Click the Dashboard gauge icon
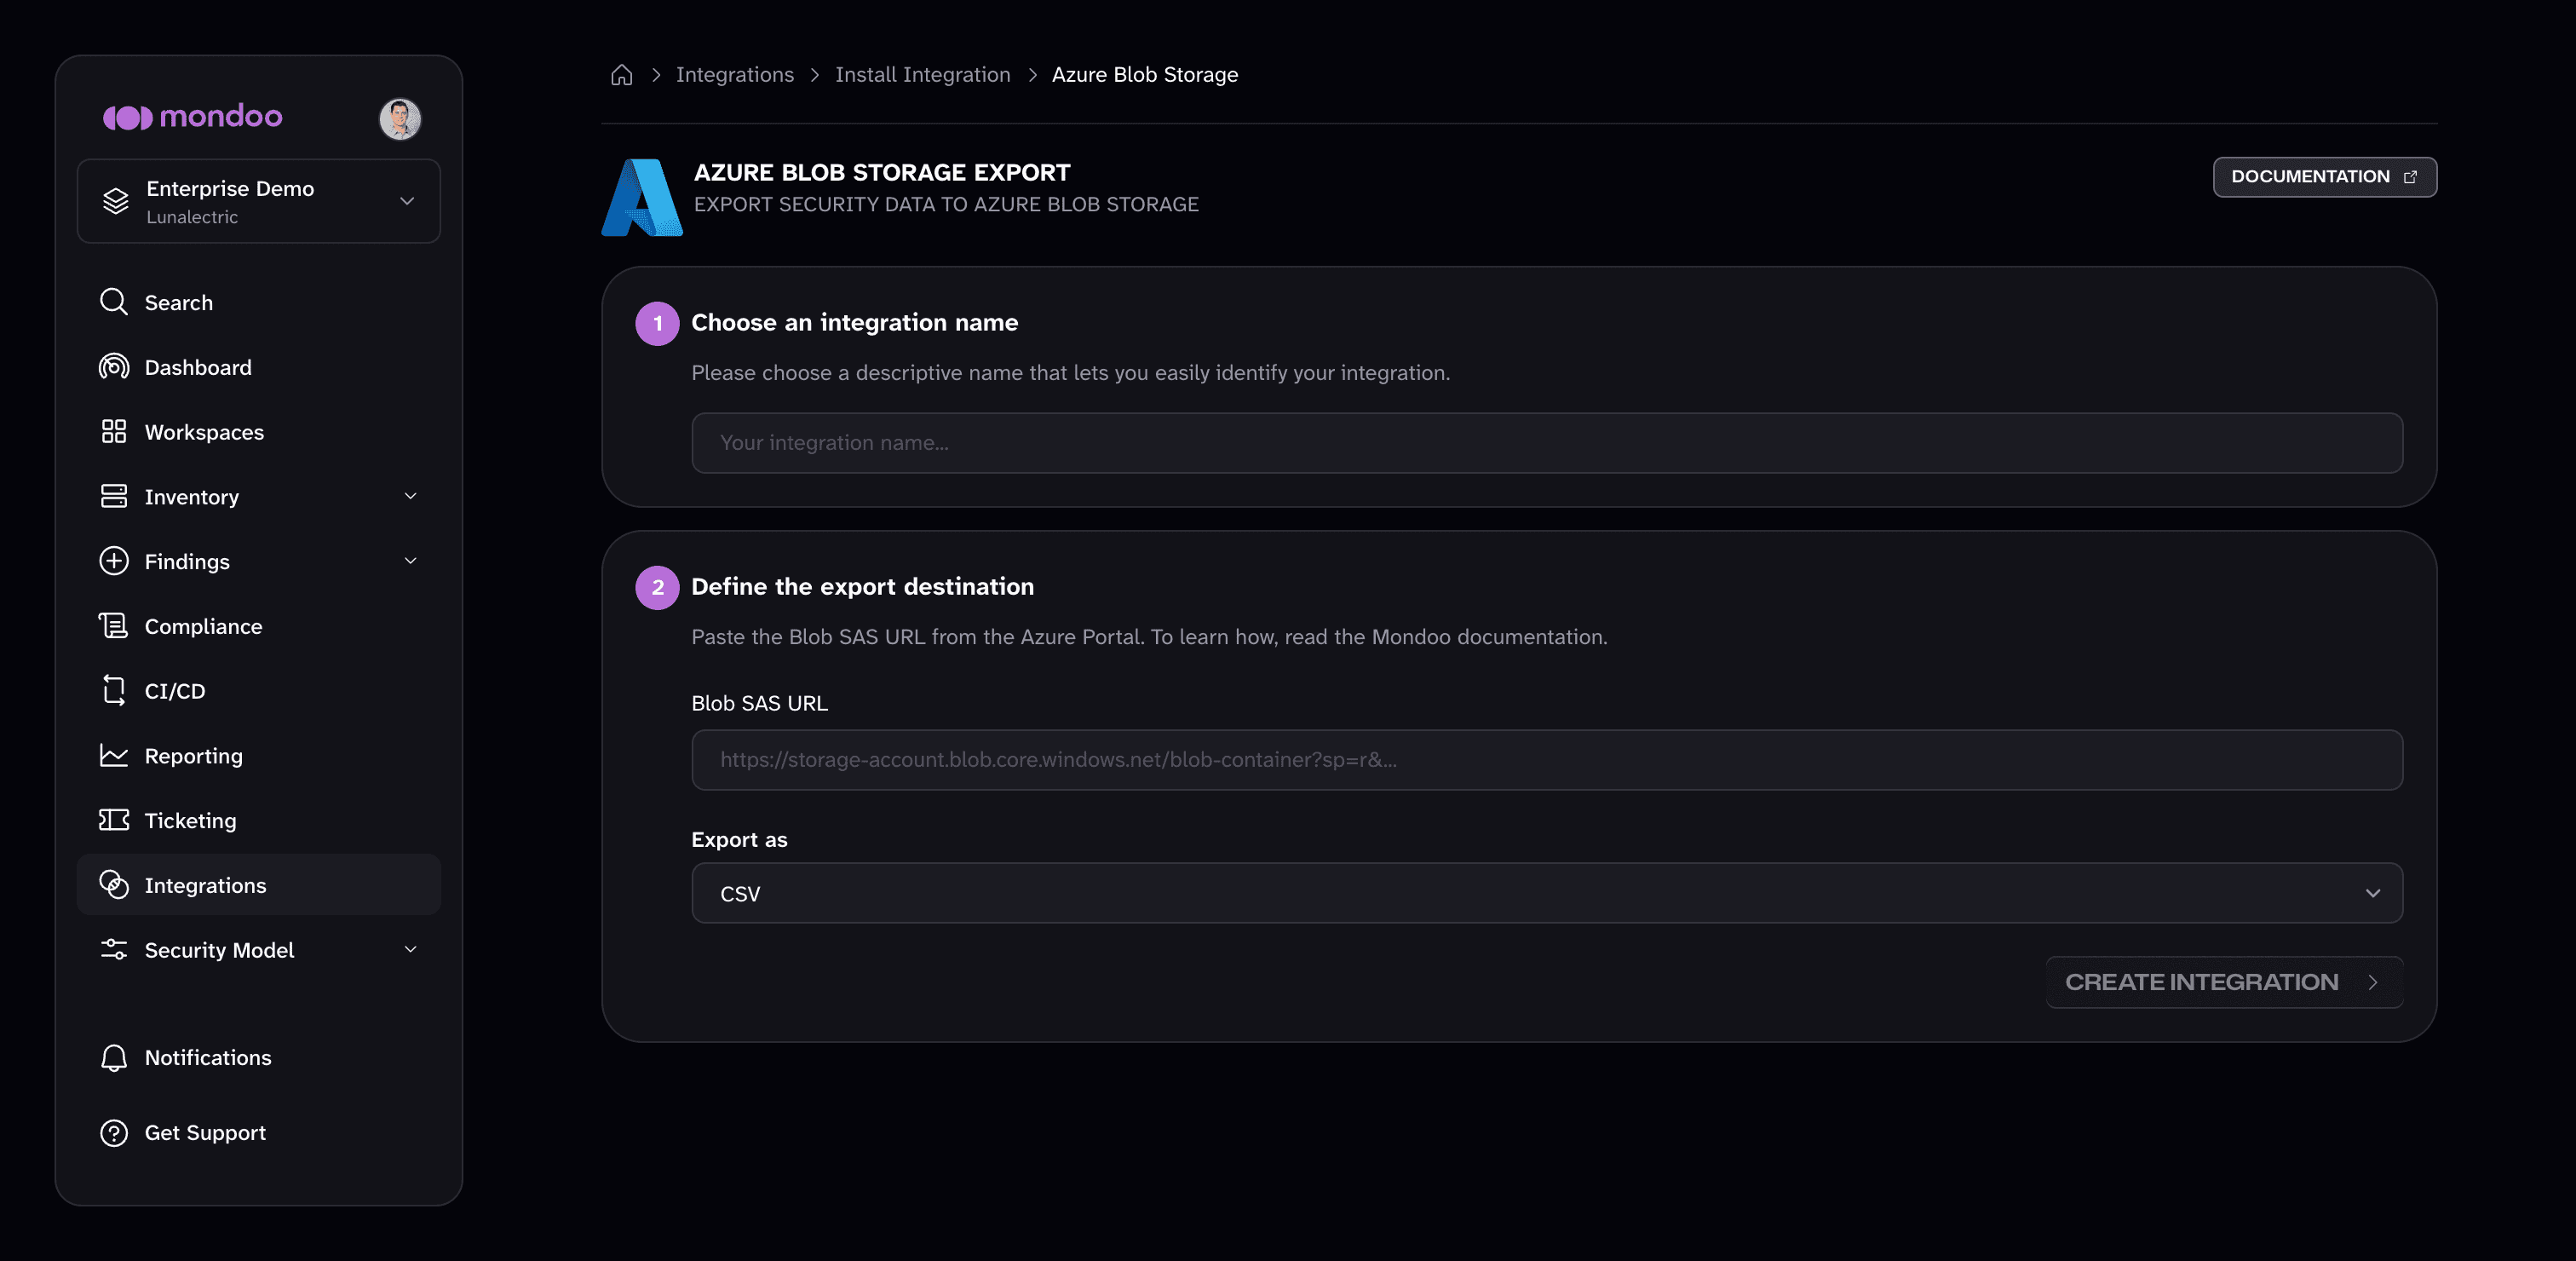This screenshot has height=1261, width=2576. click(x=113, y=367)
